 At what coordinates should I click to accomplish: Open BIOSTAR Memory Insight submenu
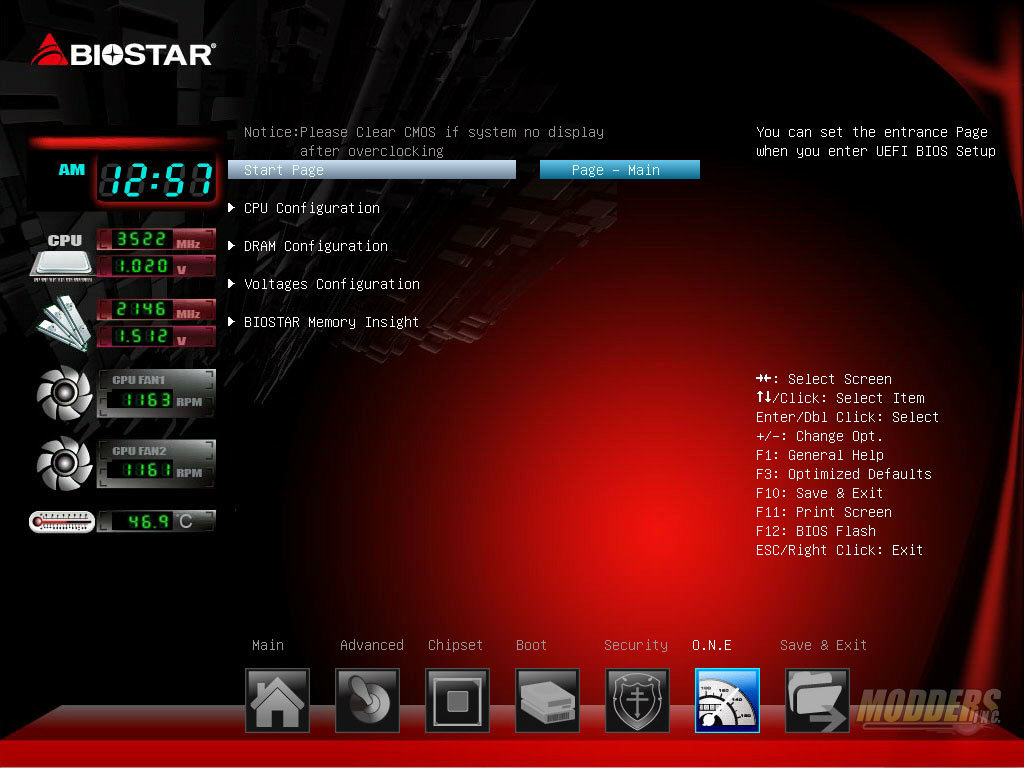[x=331, y=321]
